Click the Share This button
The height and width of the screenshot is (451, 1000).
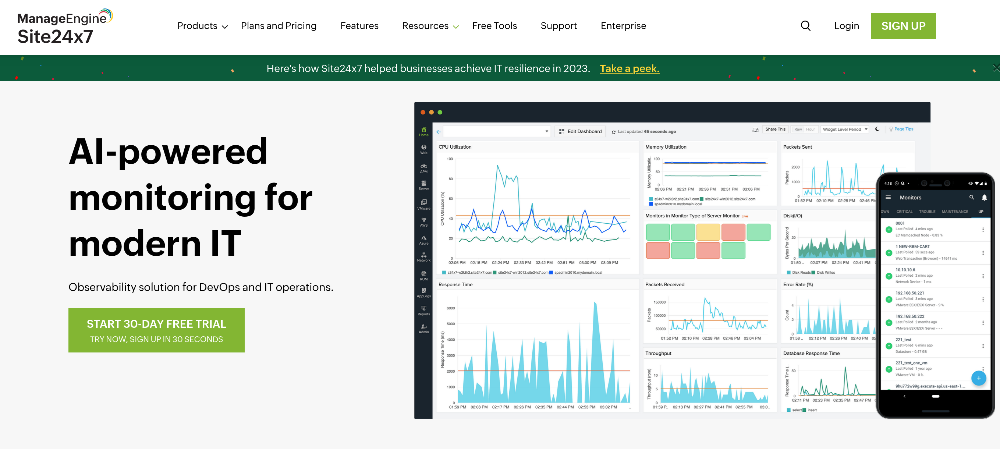776,129
